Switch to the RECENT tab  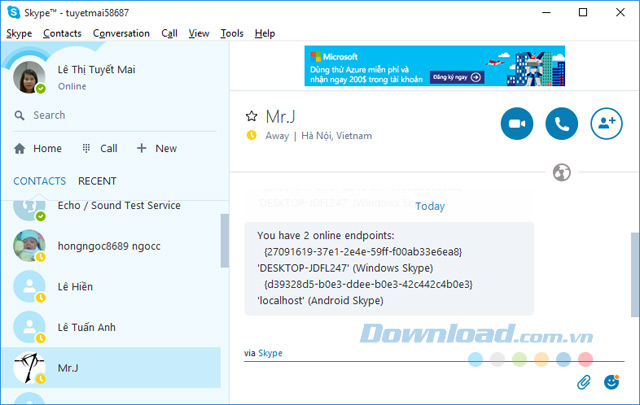pos(97,181)
